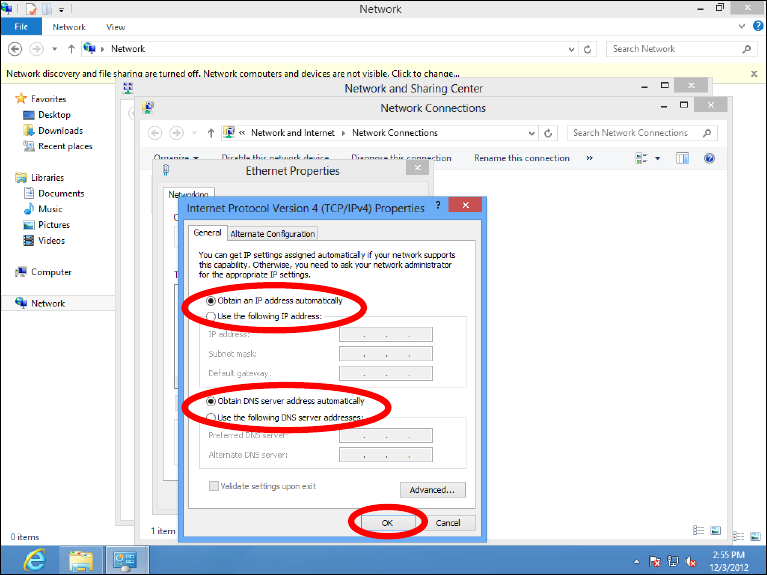Open Documents library
This screenshot has height=575, width=767.
pos(61,193)
